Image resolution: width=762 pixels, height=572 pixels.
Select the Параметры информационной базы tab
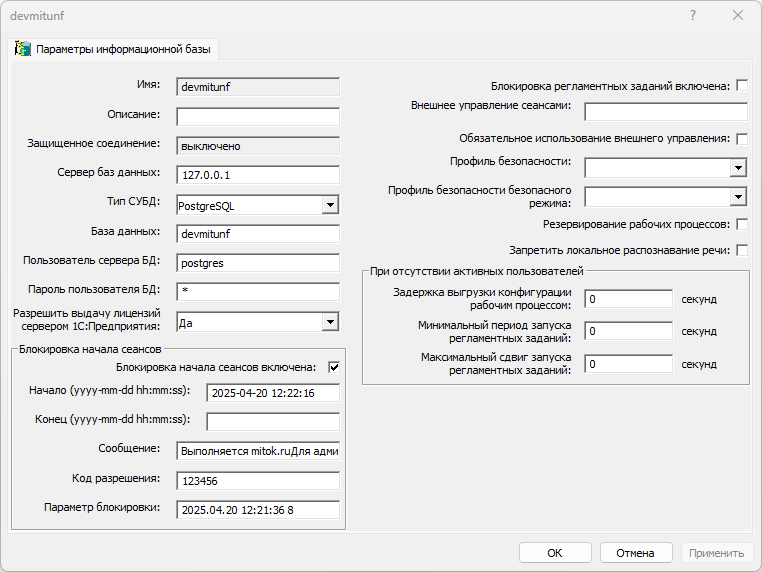tap(113, 49)
